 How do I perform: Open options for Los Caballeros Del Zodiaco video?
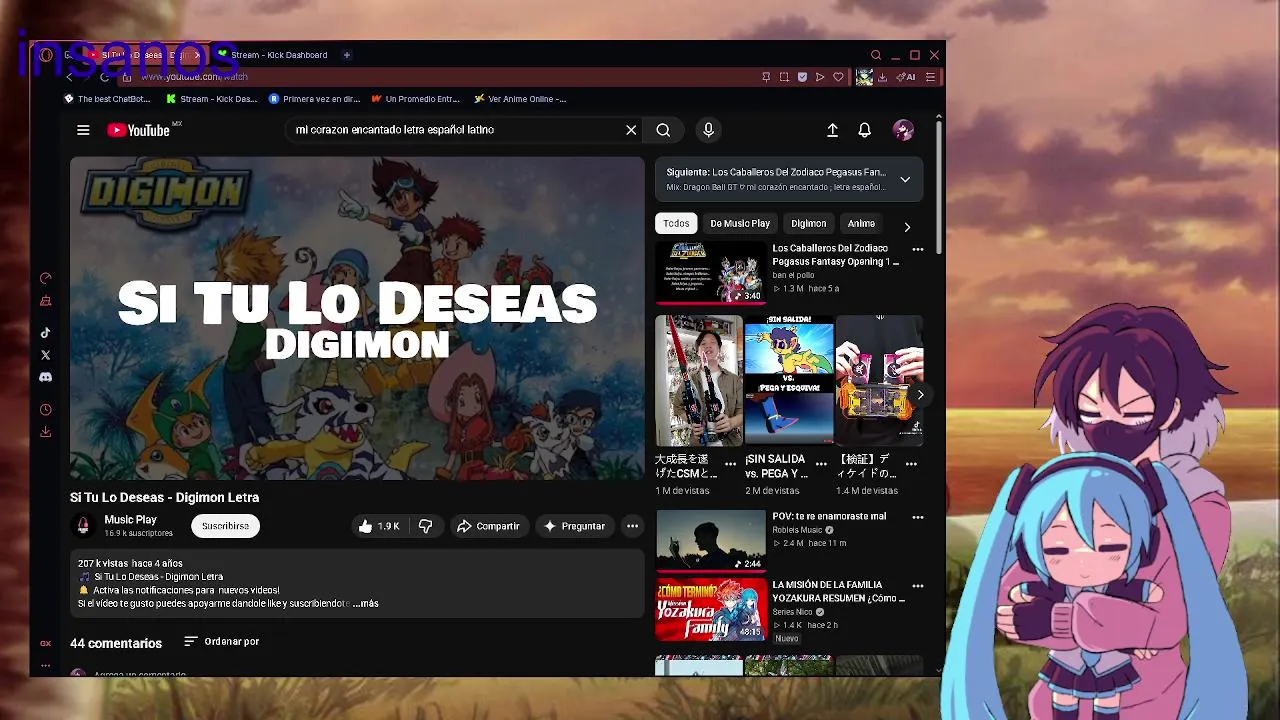click(918, 249)
